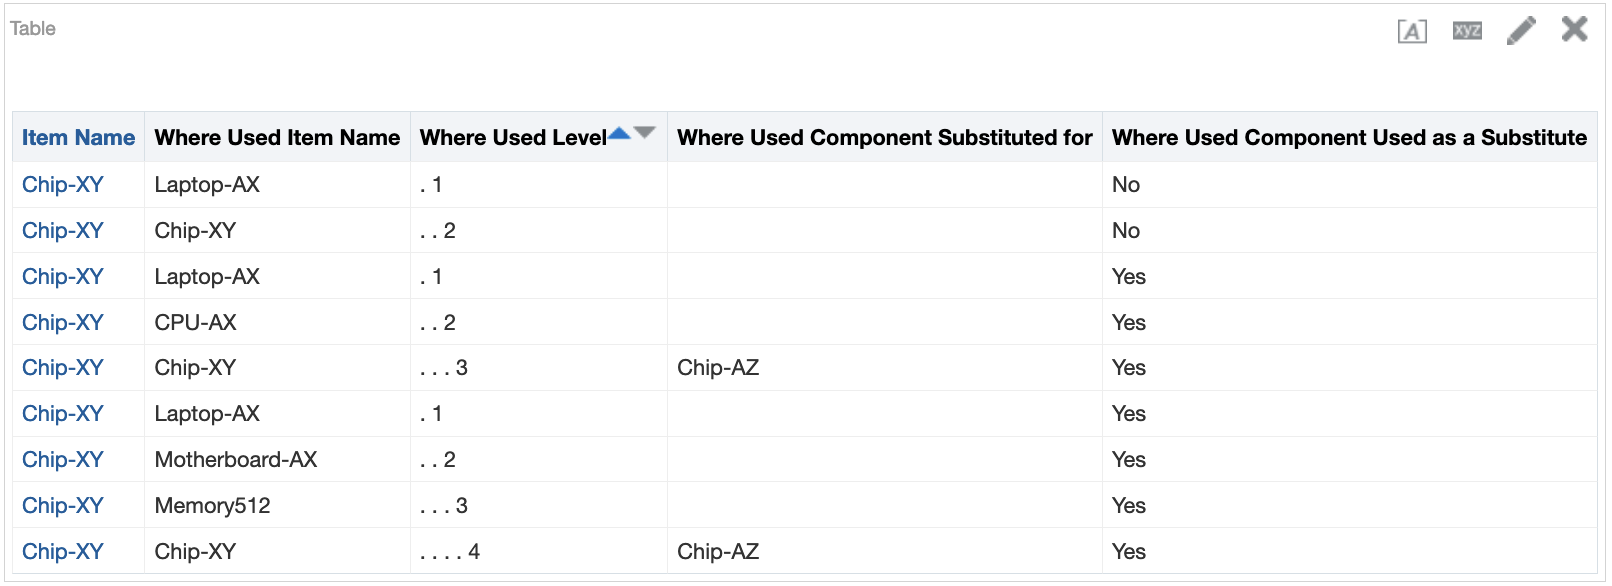The image size is (1612, 586).
Task: Click Where Used Component Substituted for header
Action: point(884,138)
